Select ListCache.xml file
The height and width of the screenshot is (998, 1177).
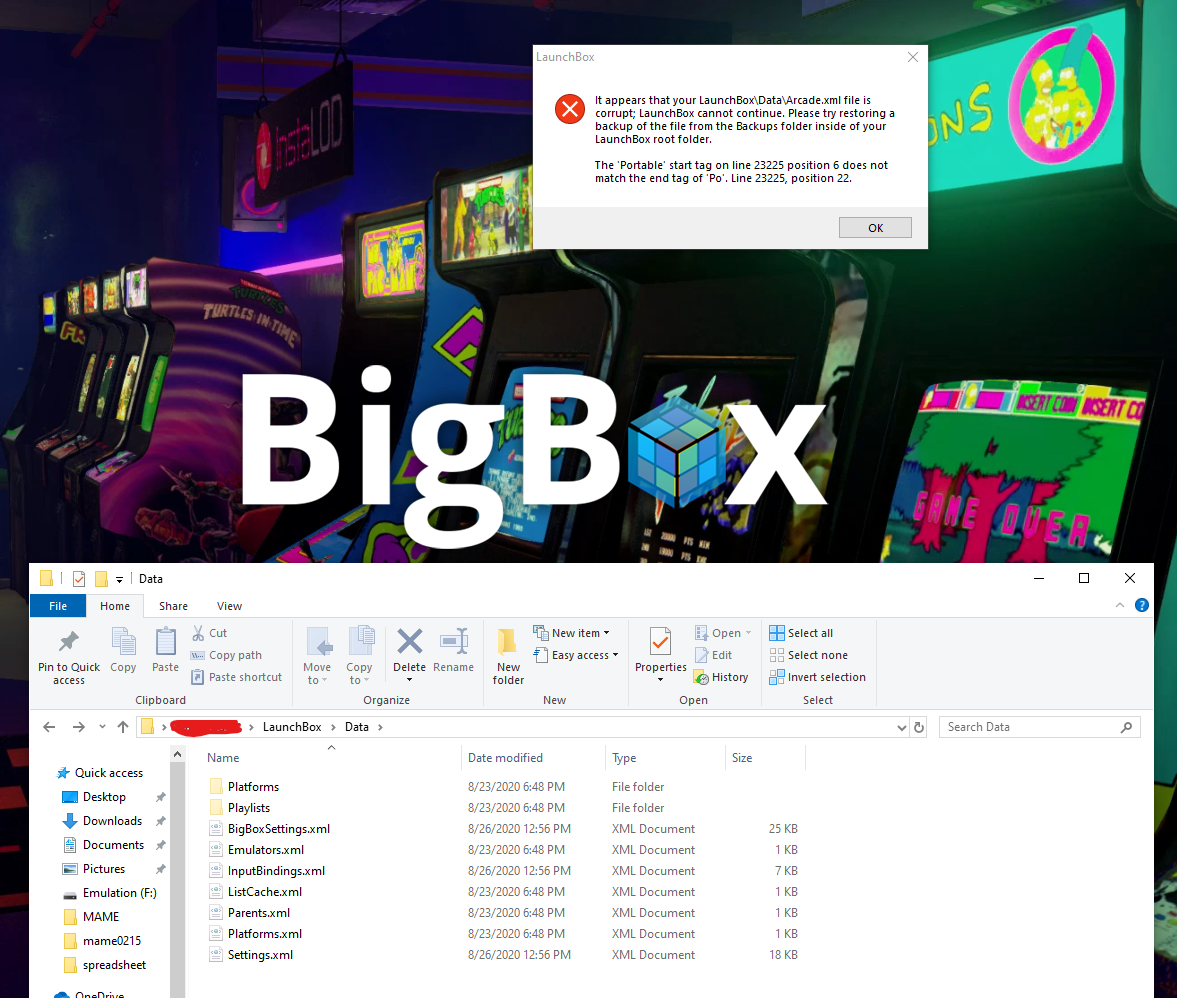[264, 891]
